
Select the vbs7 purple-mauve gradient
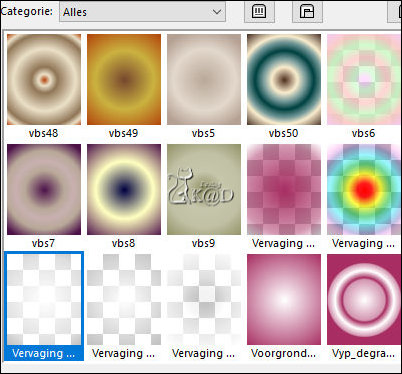point(44,189)
